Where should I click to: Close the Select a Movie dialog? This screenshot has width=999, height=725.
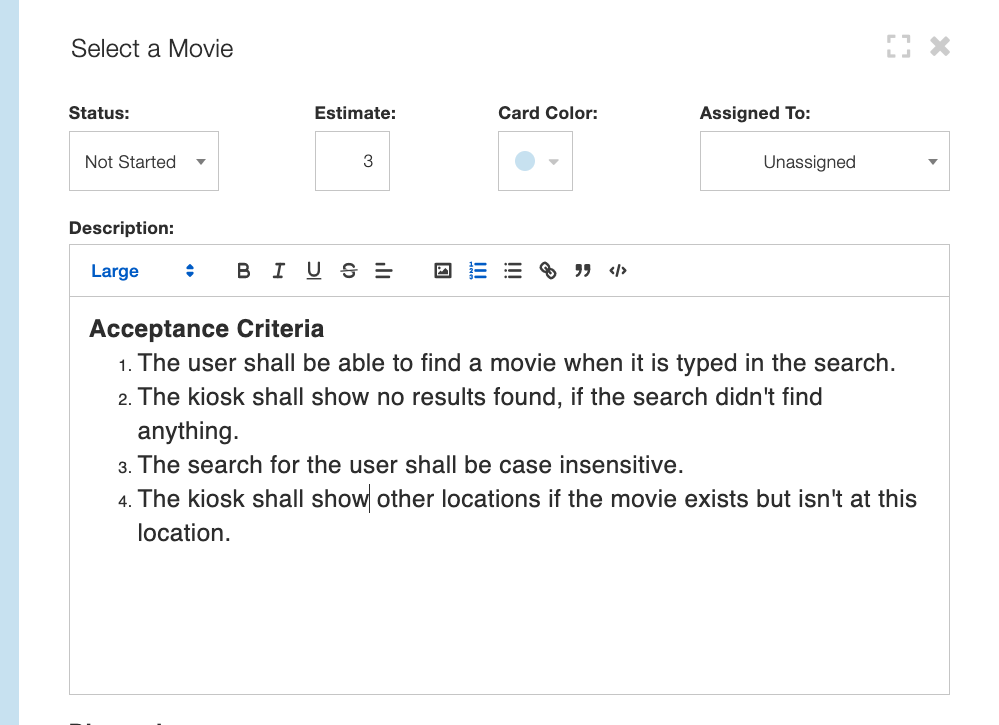pos(940,47)
